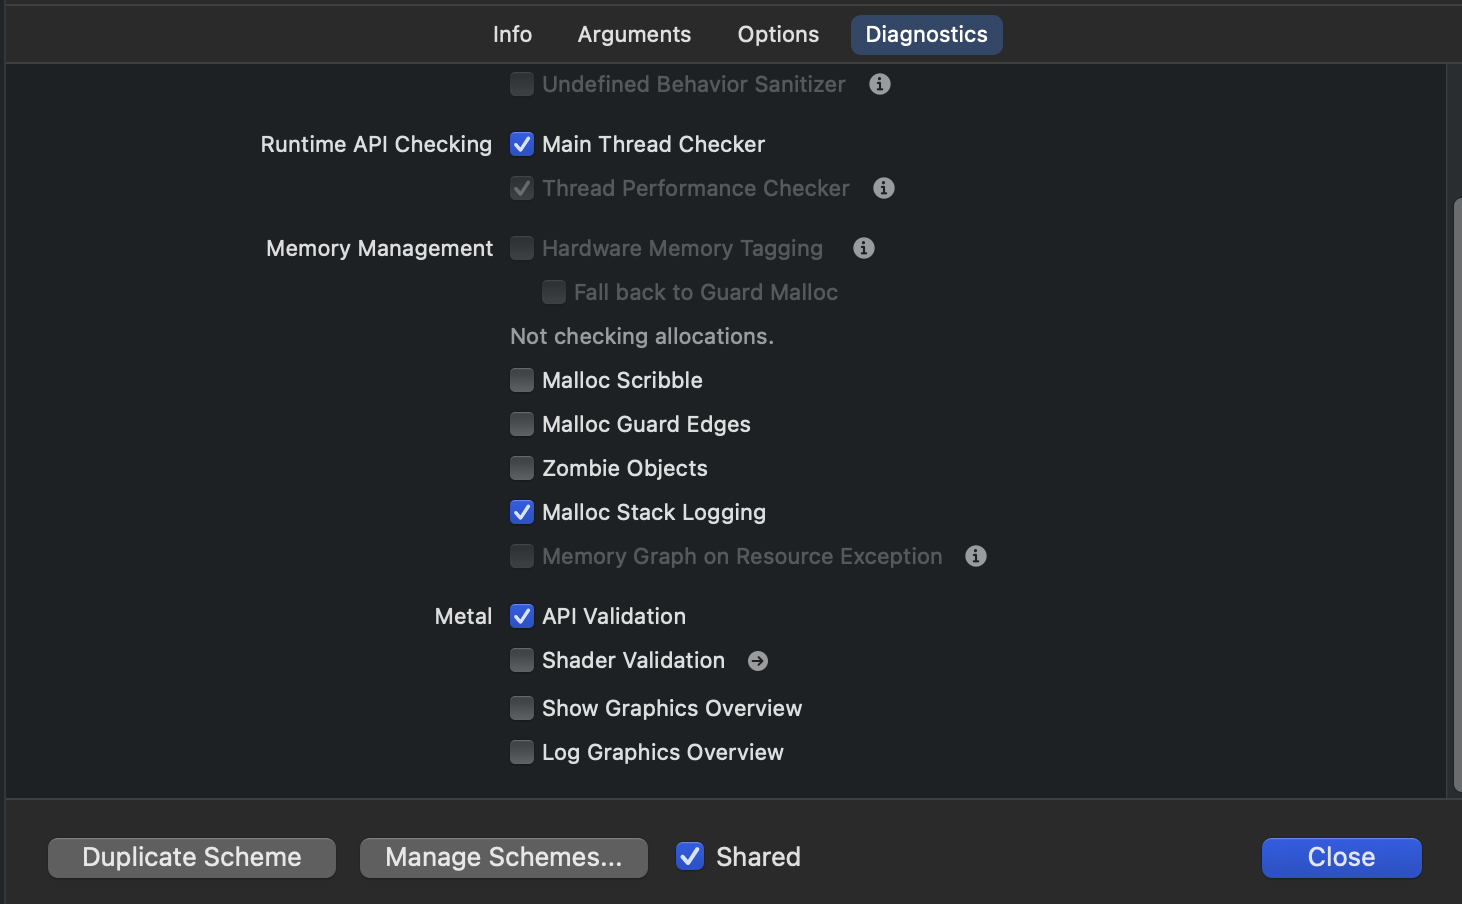
Task: Click the vertical scrollbar on the right
Action: [1456, 490]
